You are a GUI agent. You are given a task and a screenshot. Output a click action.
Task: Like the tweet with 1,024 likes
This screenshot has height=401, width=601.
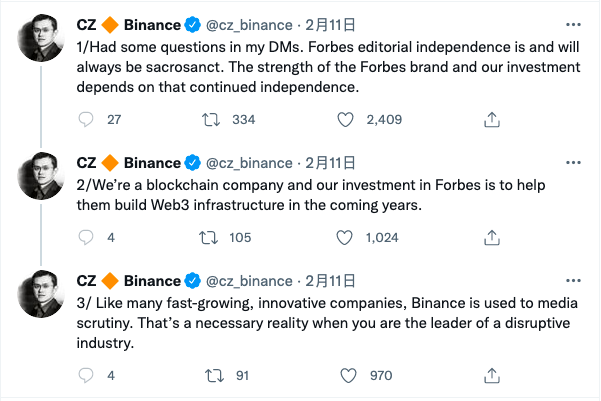pyautogui.click(x=344, y=238)
